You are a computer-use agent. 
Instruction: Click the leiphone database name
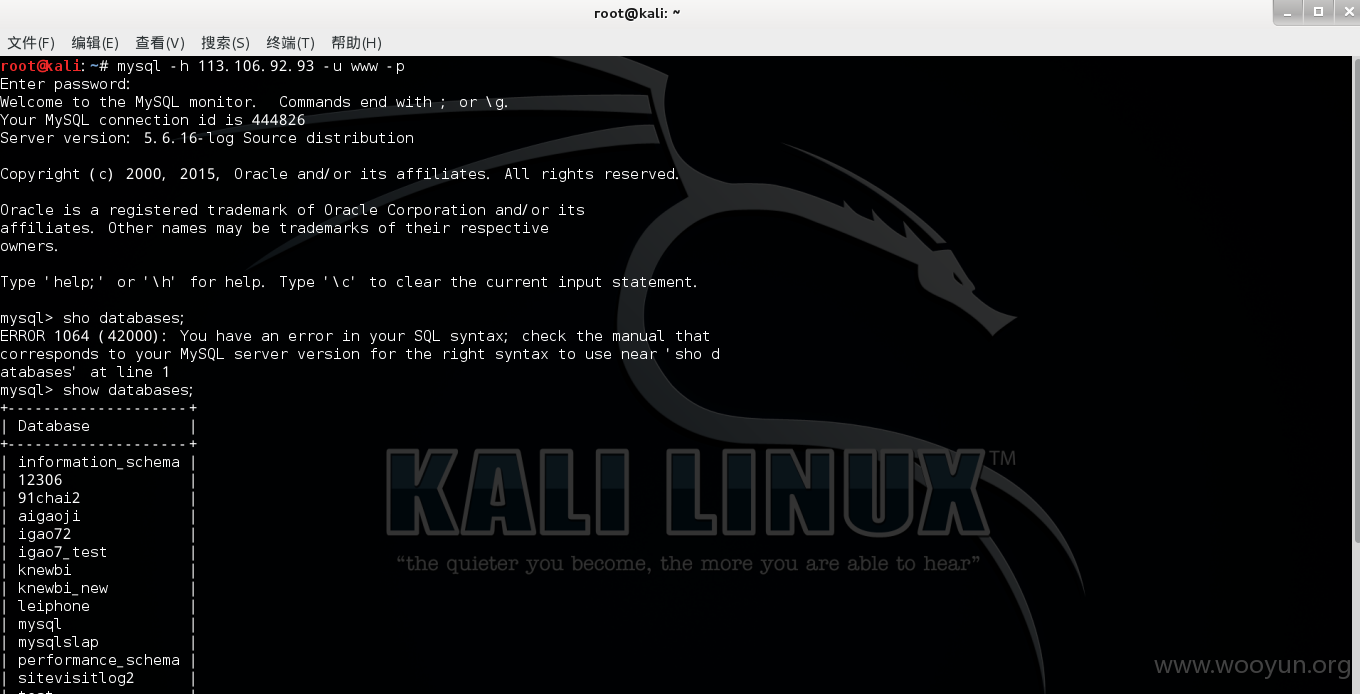click(x=54, y=606)
